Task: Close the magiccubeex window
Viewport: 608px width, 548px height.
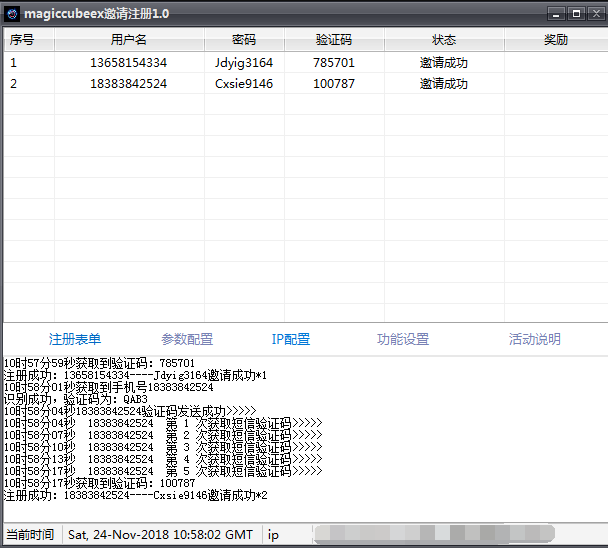Action: [595, 13]
